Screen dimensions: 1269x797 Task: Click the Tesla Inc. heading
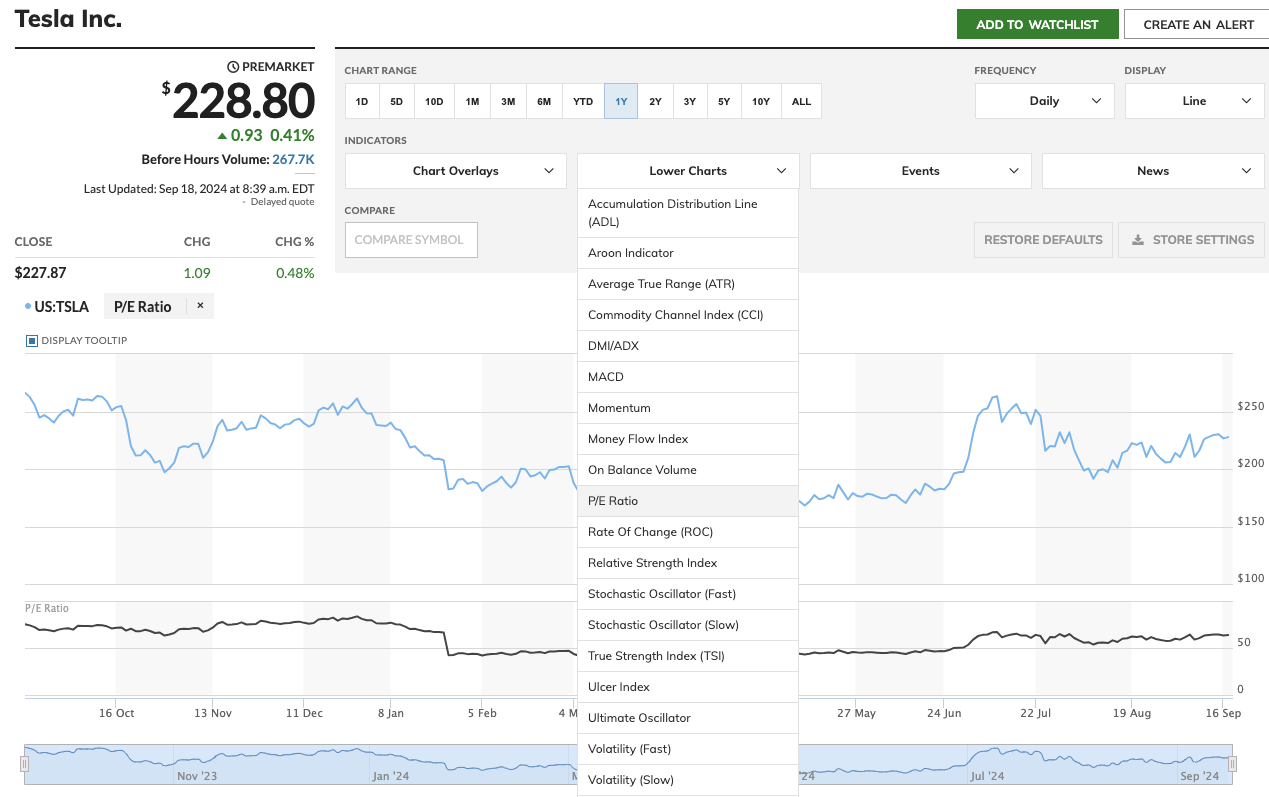pos(68,18)
